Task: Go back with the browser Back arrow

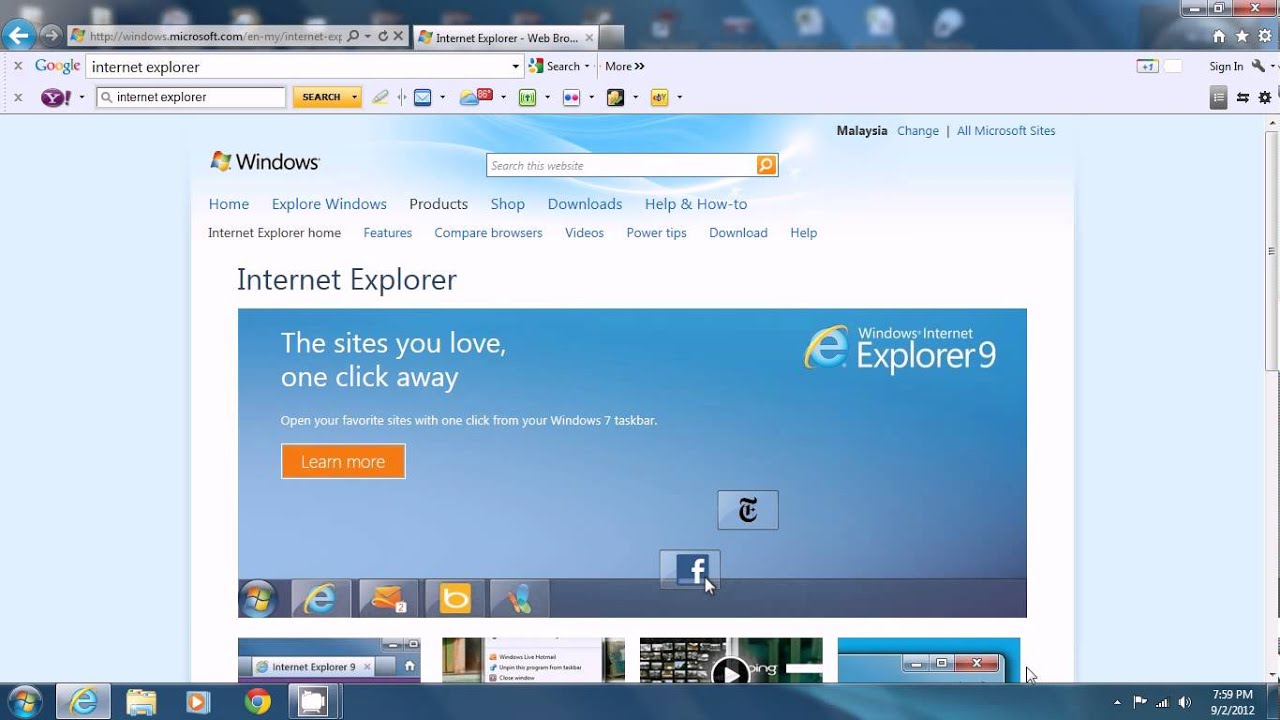Action: tap(17, 37)
